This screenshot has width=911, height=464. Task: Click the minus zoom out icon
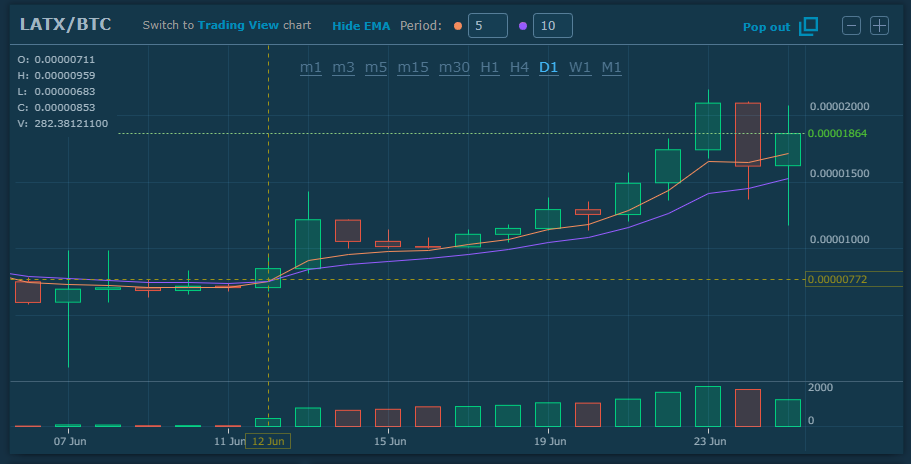click(x=851, y=26)
